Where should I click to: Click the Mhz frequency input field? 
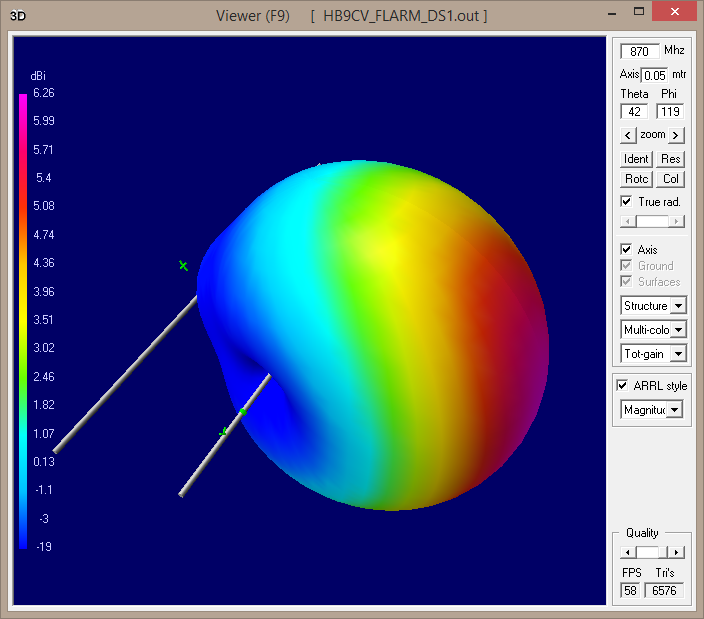click(640, 51)
